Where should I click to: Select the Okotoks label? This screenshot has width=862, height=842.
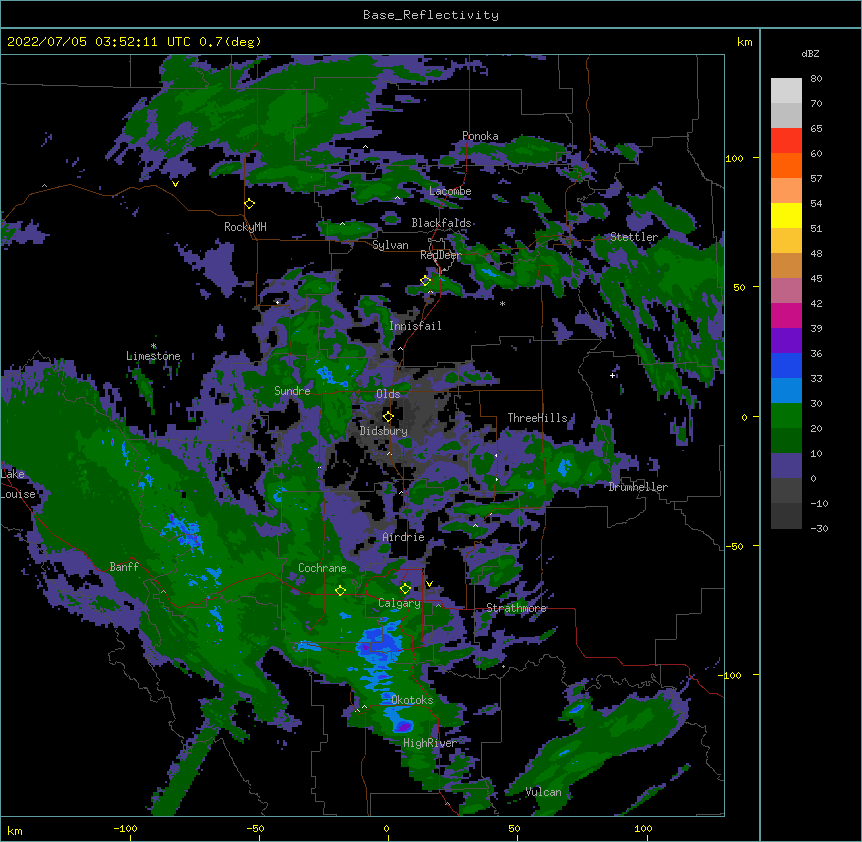(x=412, y=700)
